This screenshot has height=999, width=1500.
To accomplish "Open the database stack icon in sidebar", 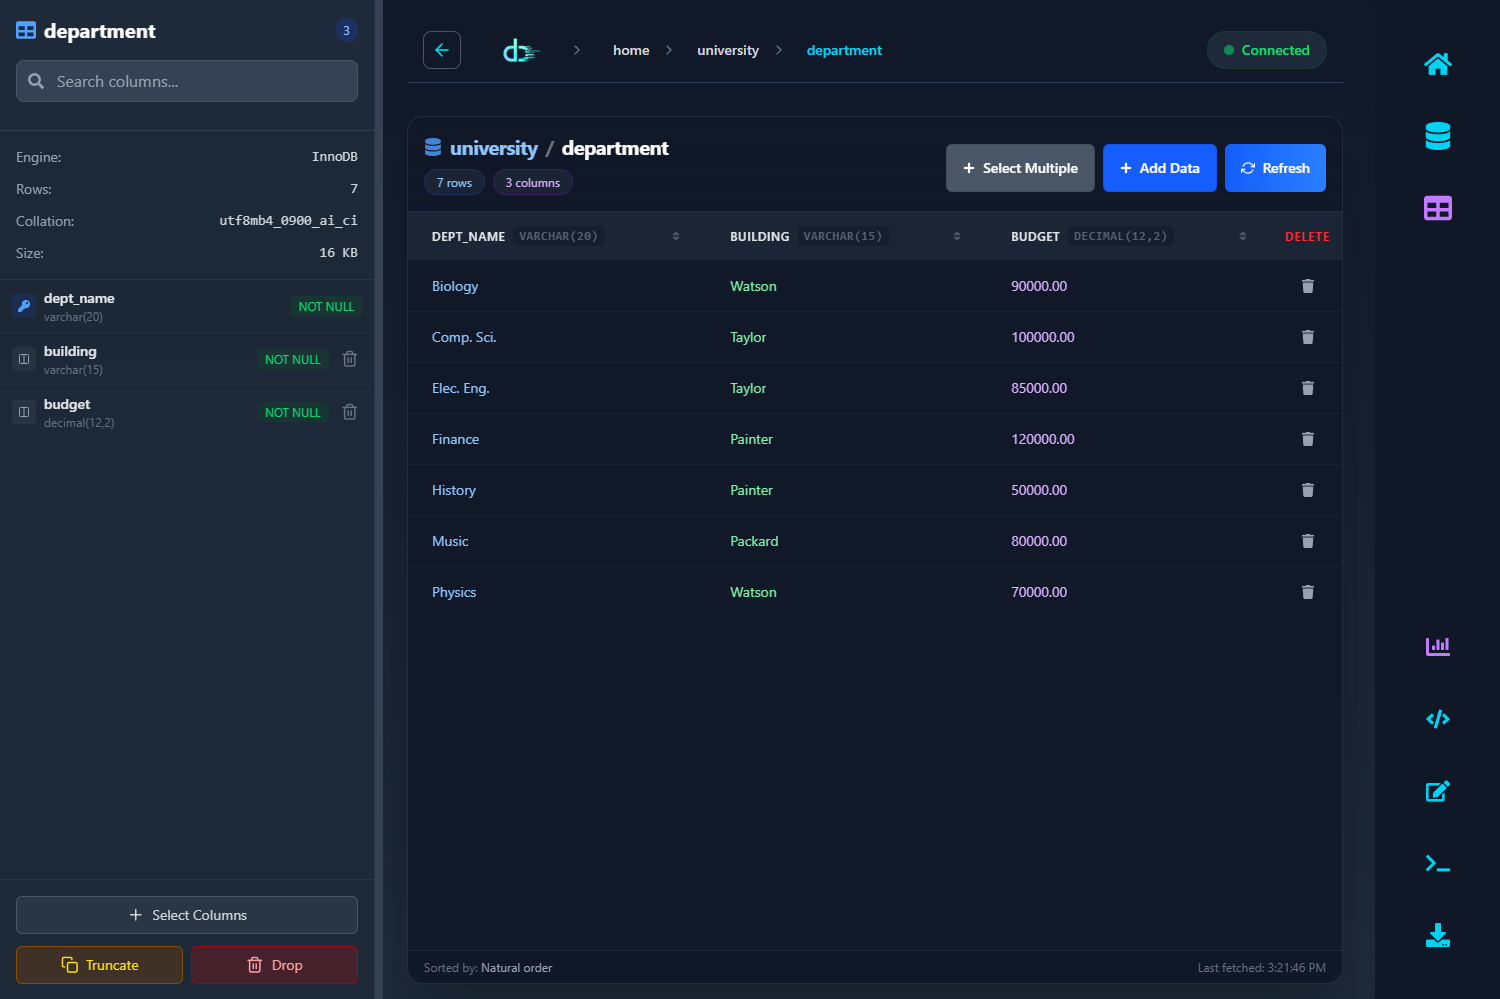I will (1438, 136).
